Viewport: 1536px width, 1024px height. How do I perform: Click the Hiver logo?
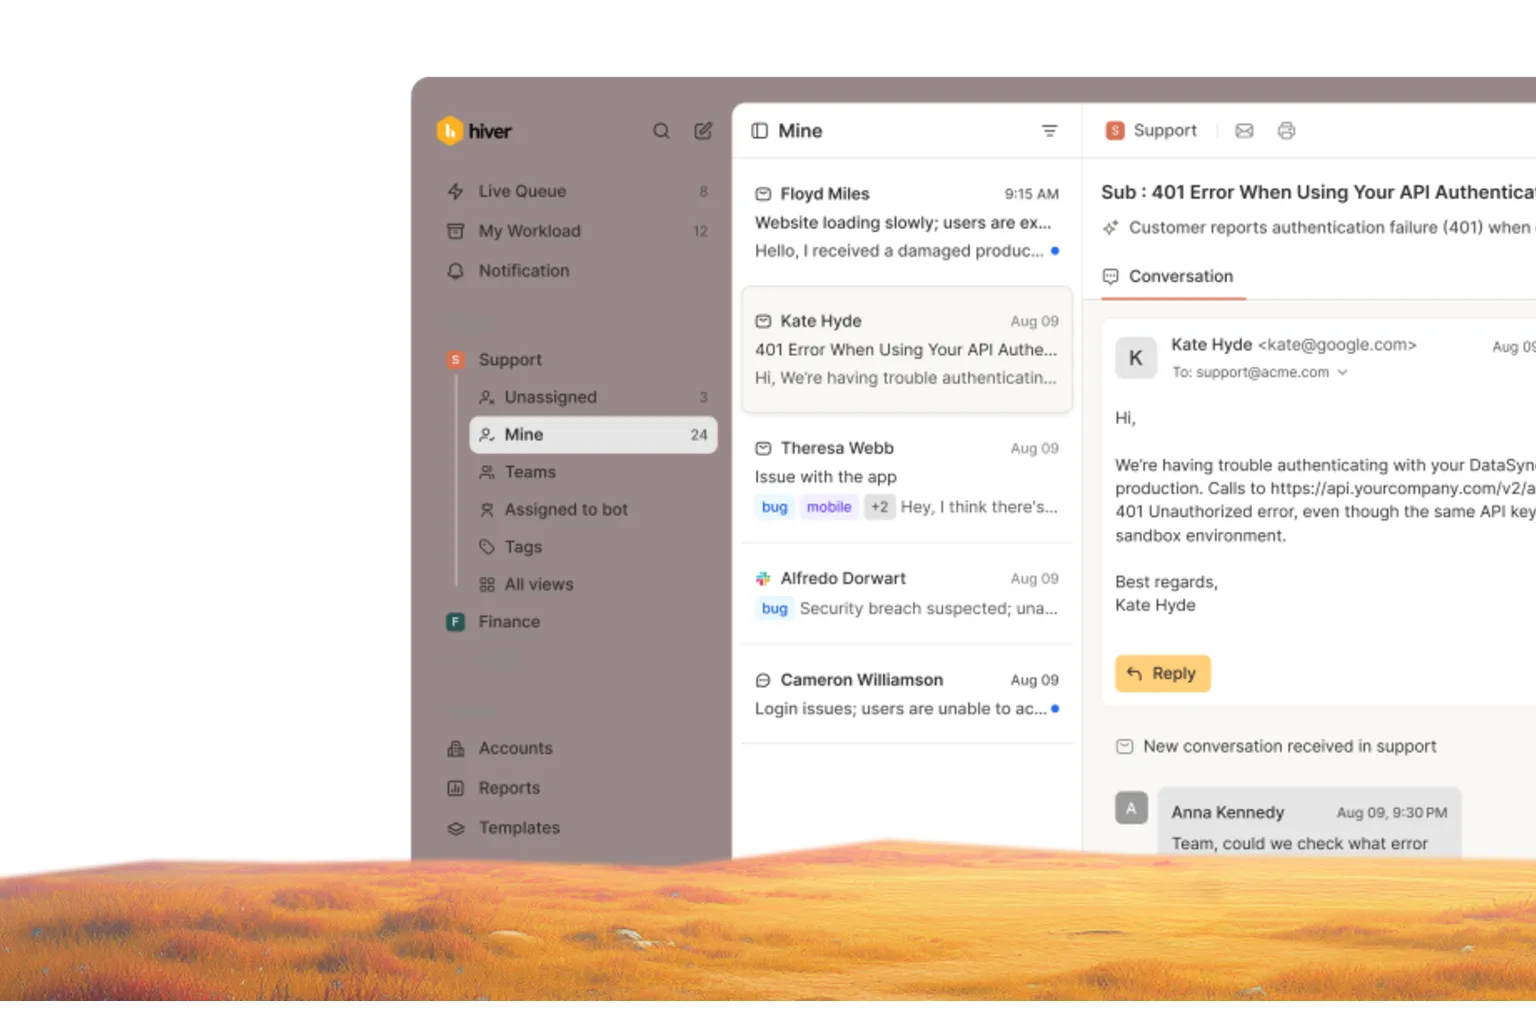point(474,131)
